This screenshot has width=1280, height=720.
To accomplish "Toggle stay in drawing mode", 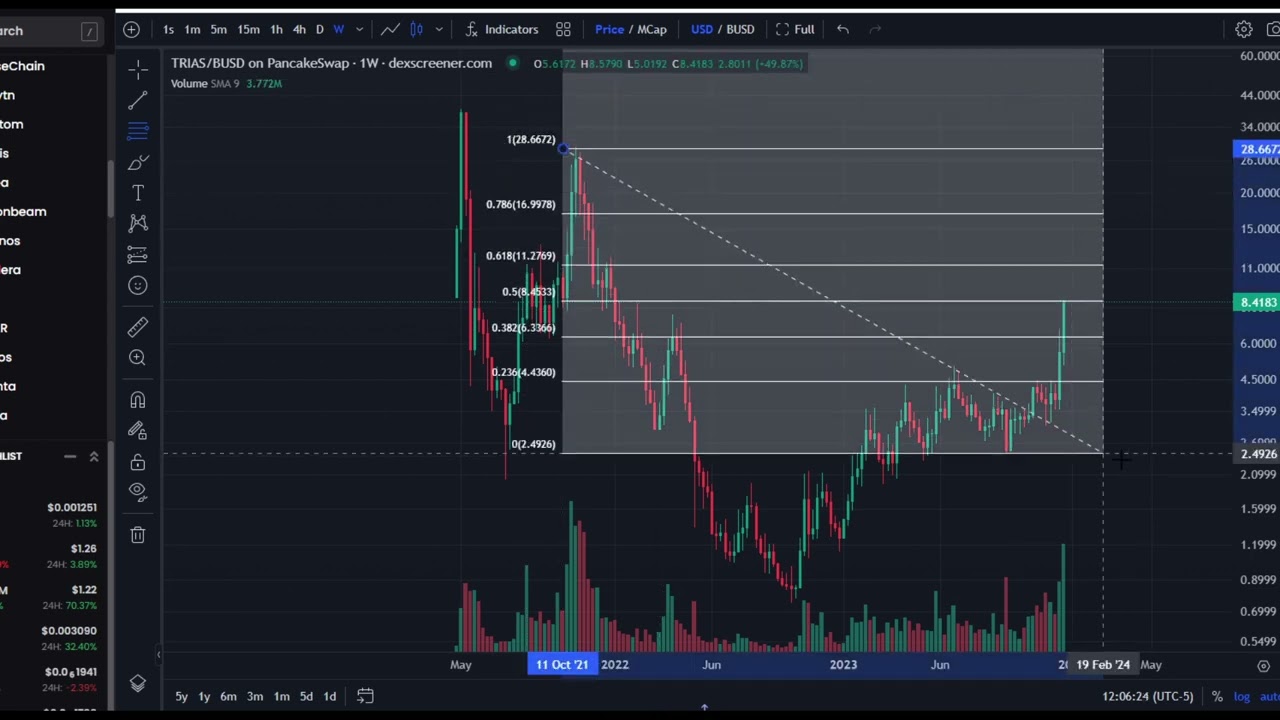I will point(138,430).
